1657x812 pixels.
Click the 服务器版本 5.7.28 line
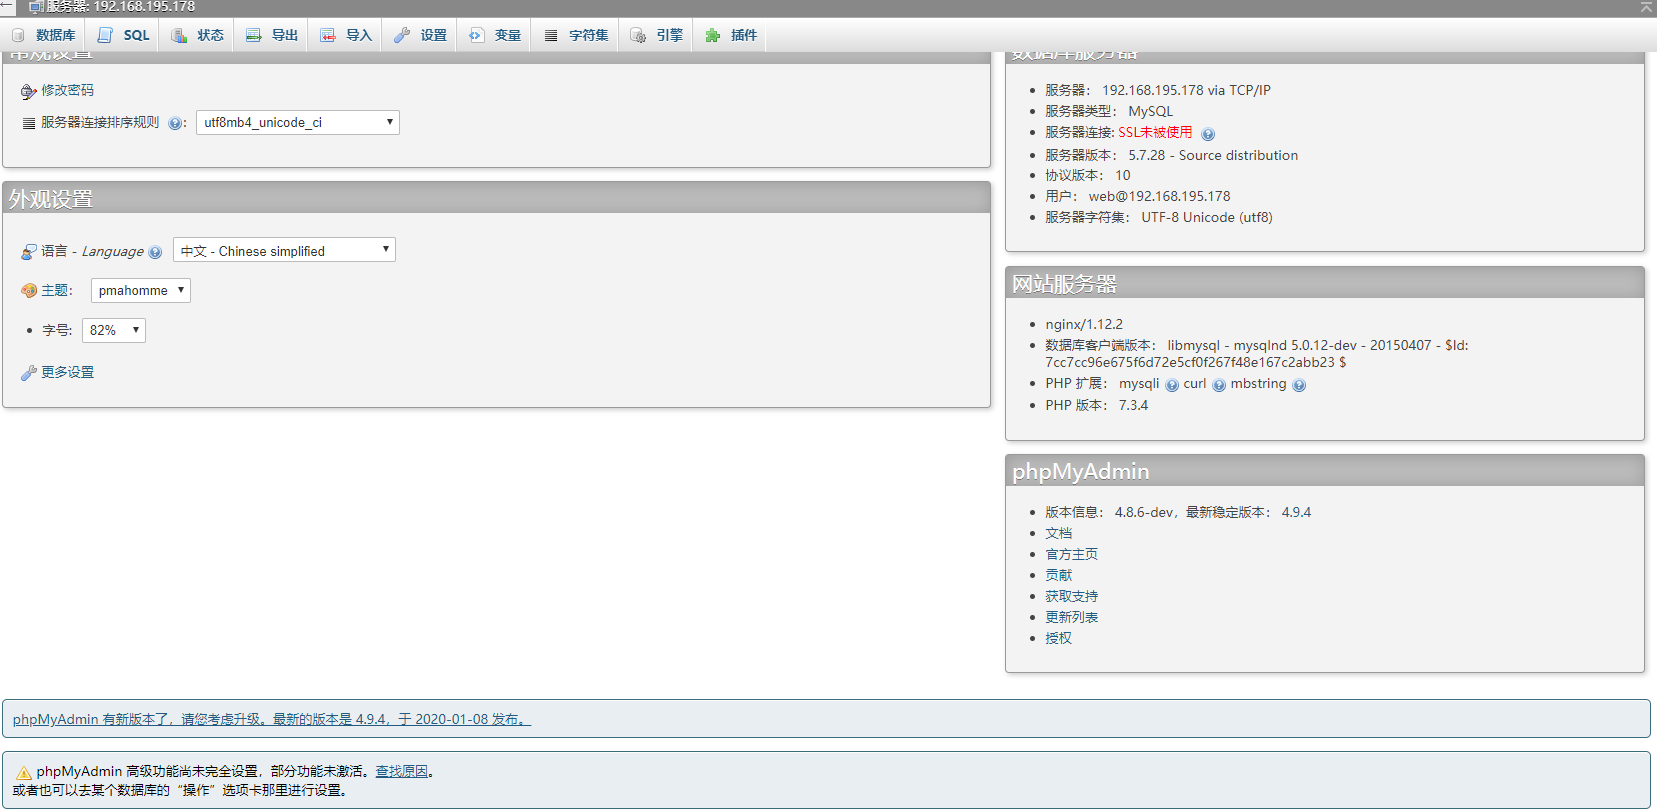1171,155
